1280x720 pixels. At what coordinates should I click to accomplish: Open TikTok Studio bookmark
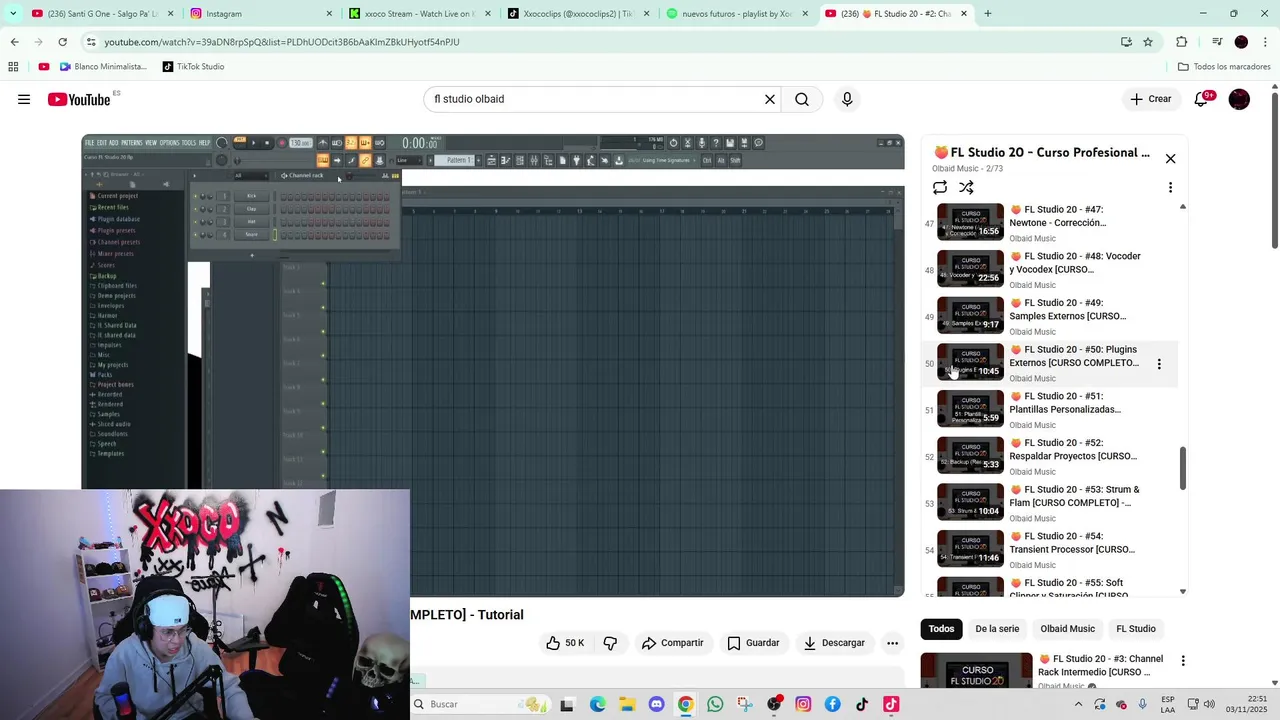point(193,67)
